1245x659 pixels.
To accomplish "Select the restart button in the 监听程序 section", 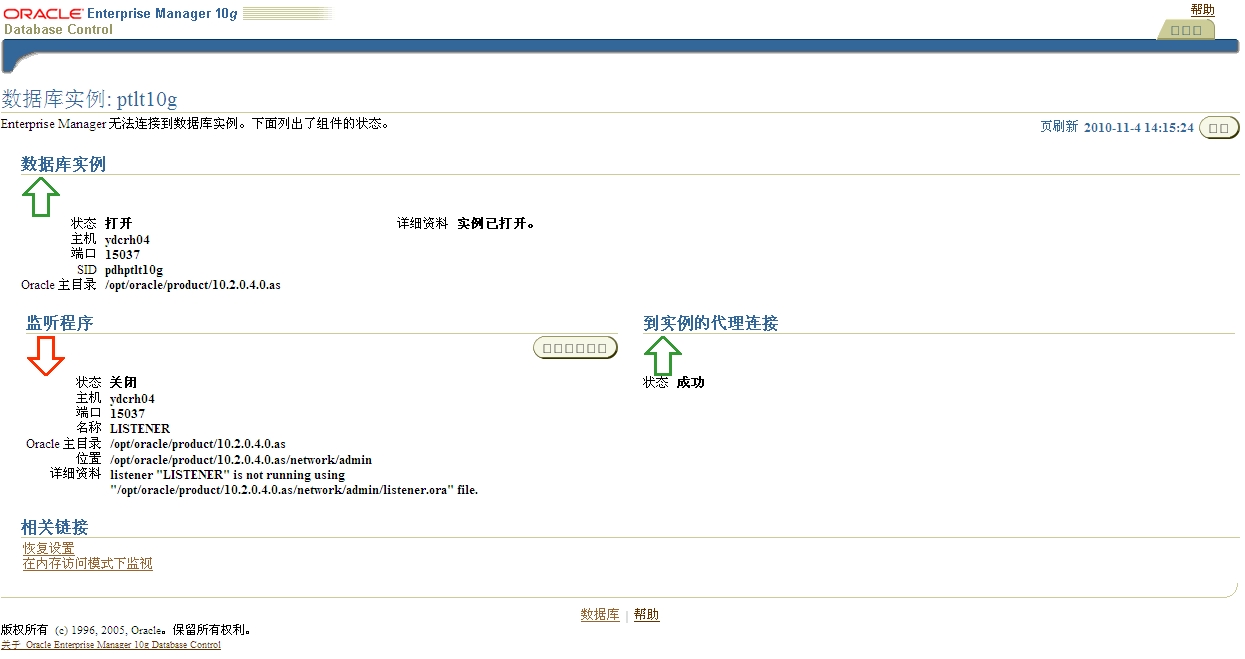I will (574, 347).
